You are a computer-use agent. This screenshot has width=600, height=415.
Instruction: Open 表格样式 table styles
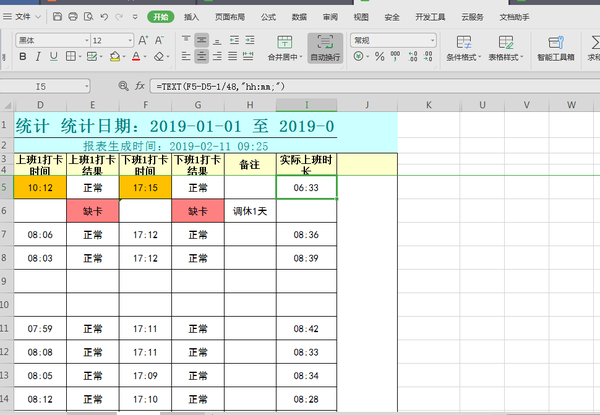pos(505,48)
